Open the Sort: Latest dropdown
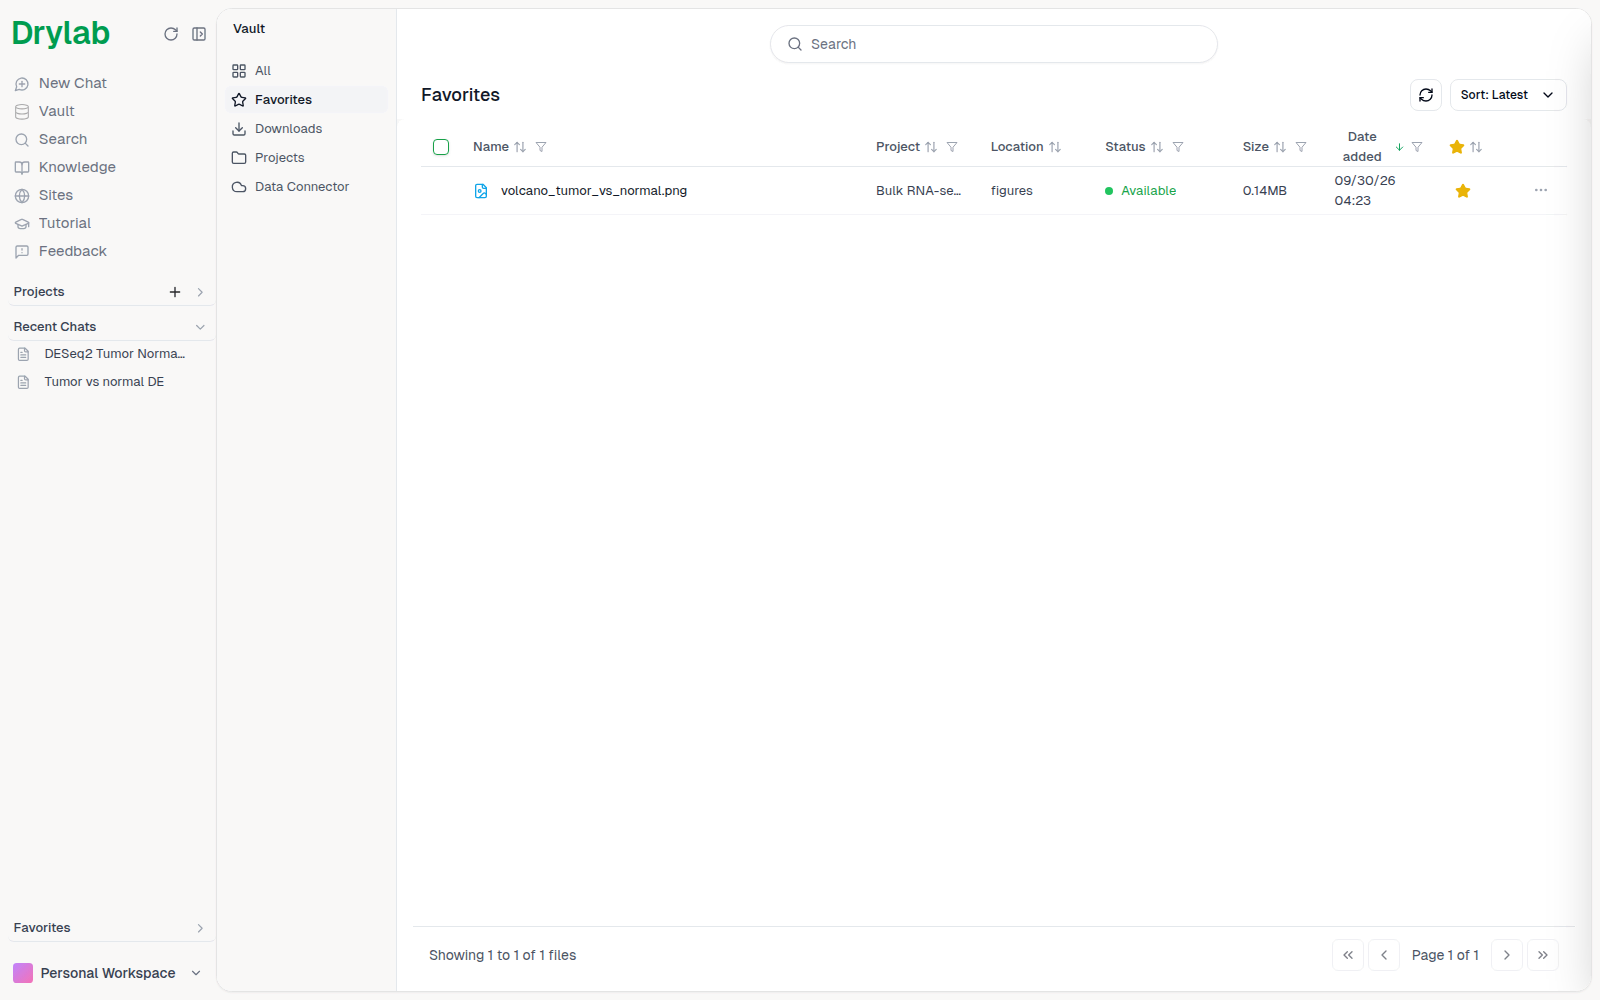The height and width of the screenshot is (1000, 1600). [x=1508, y=95]
